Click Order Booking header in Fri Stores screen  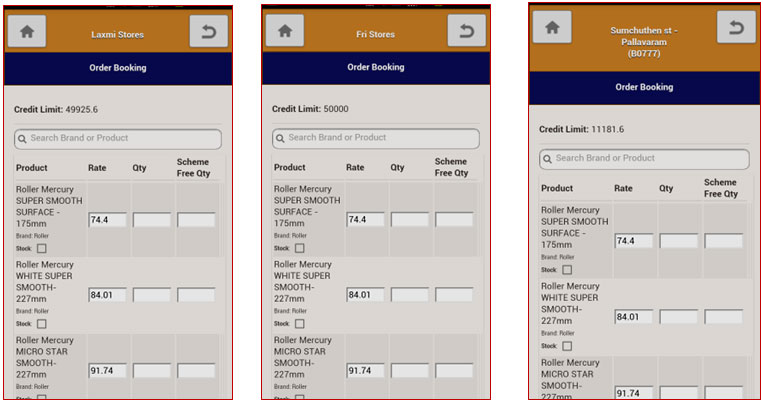coord(376,67)
